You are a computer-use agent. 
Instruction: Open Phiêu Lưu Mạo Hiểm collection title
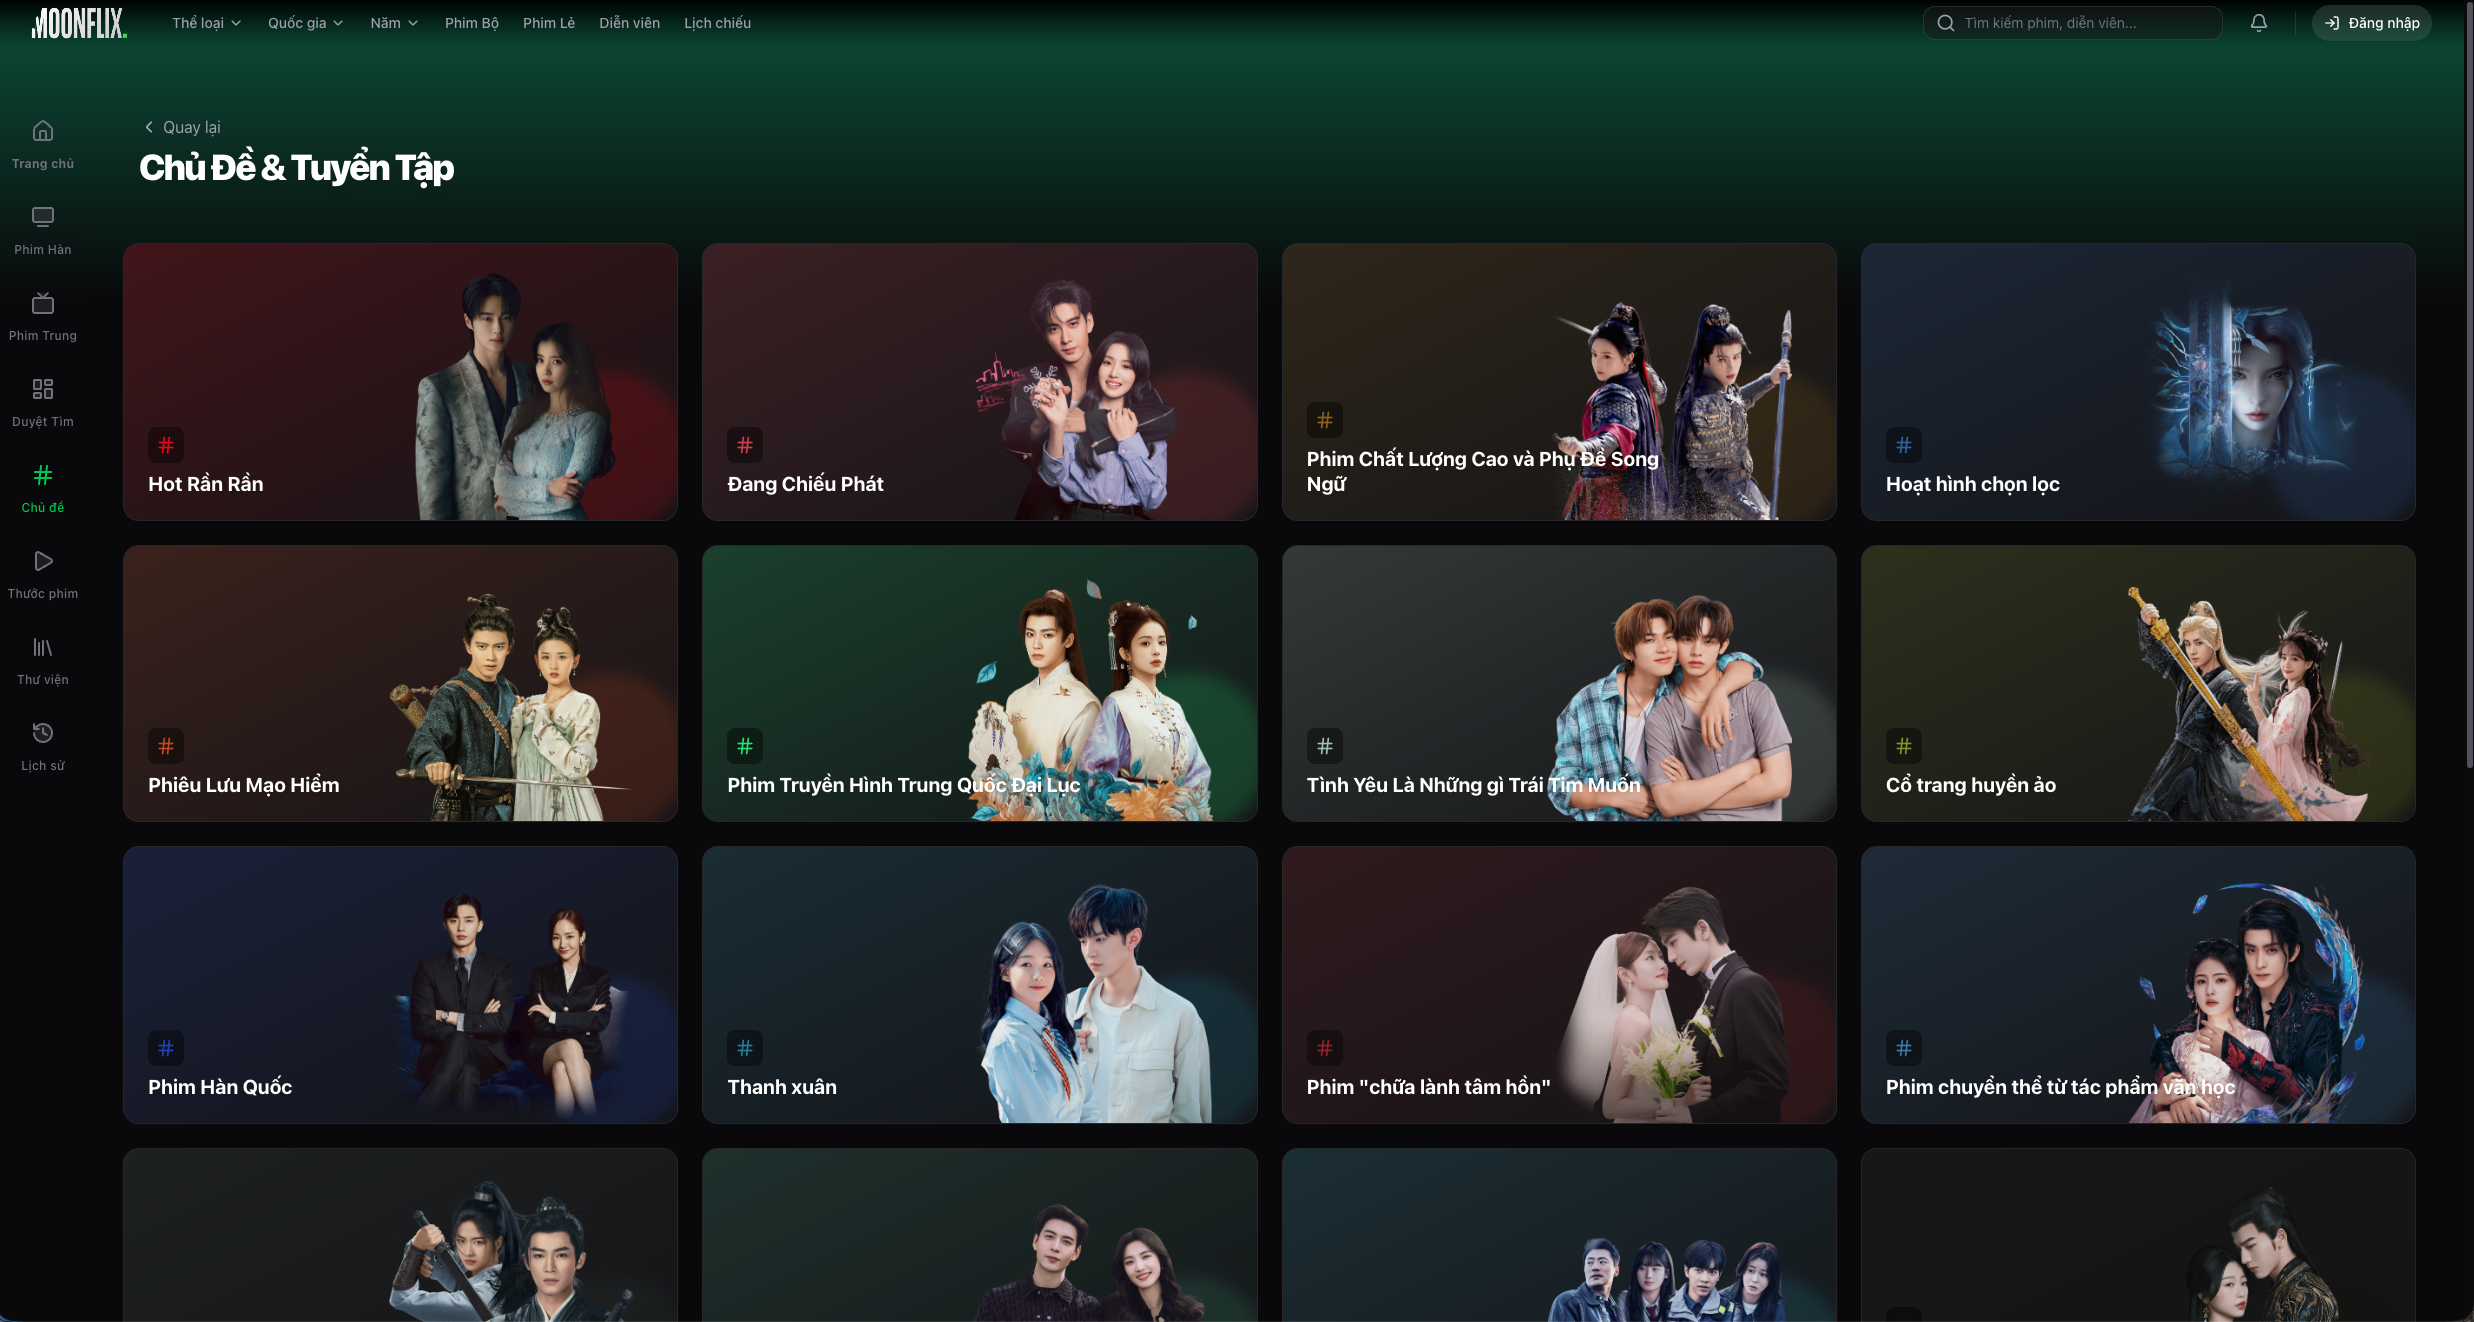(244, 785)
